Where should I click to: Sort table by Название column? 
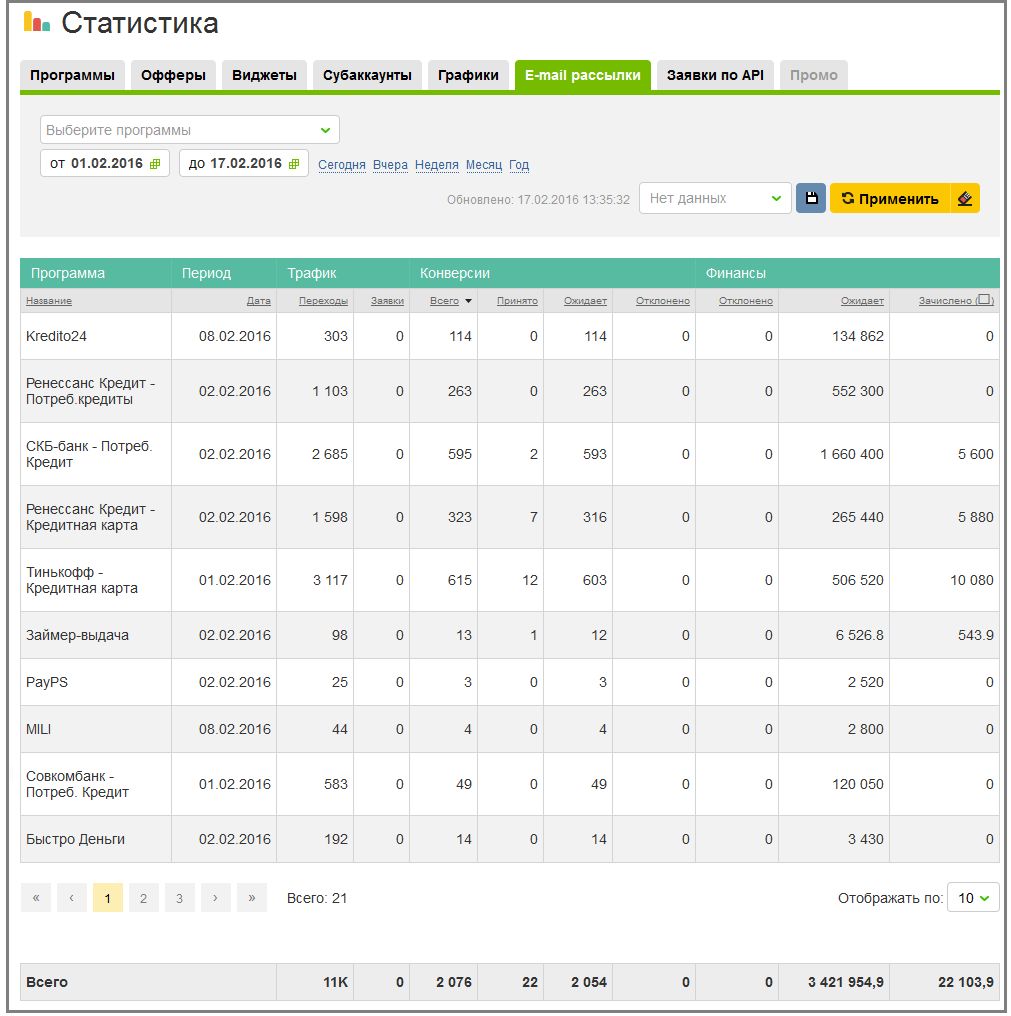pyautogui.click(x=49, y=301)
